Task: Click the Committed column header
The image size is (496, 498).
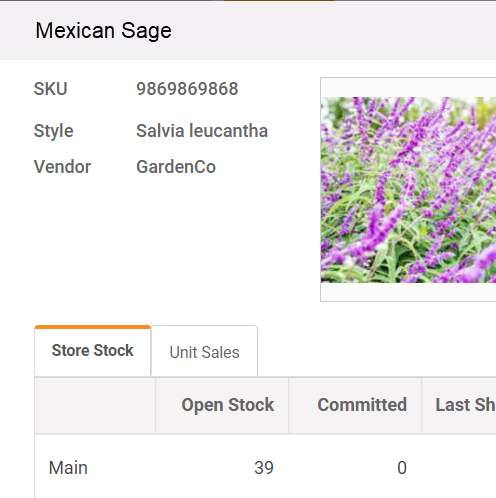Action: pos(355,405)
